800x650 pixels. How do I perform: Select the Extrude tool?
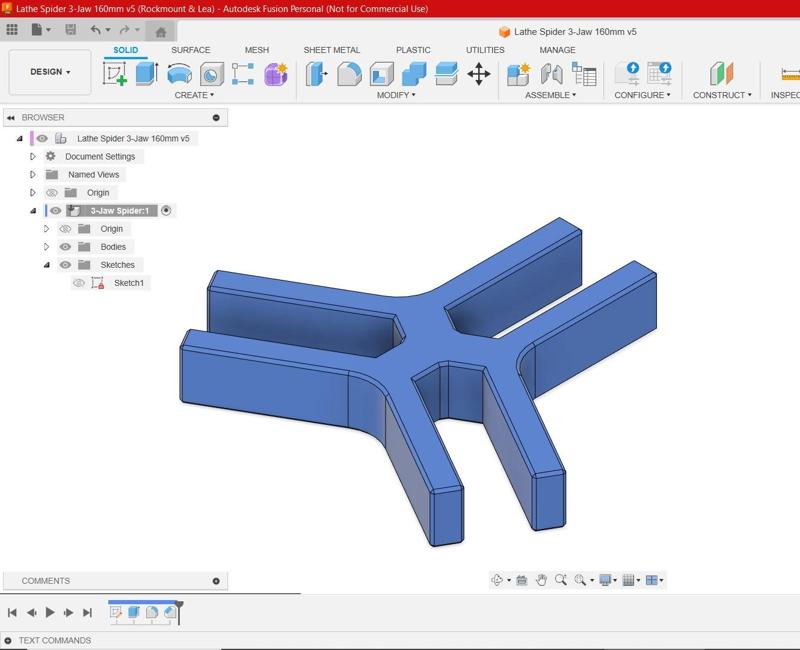pyautogui.click(x=147, y=74)
